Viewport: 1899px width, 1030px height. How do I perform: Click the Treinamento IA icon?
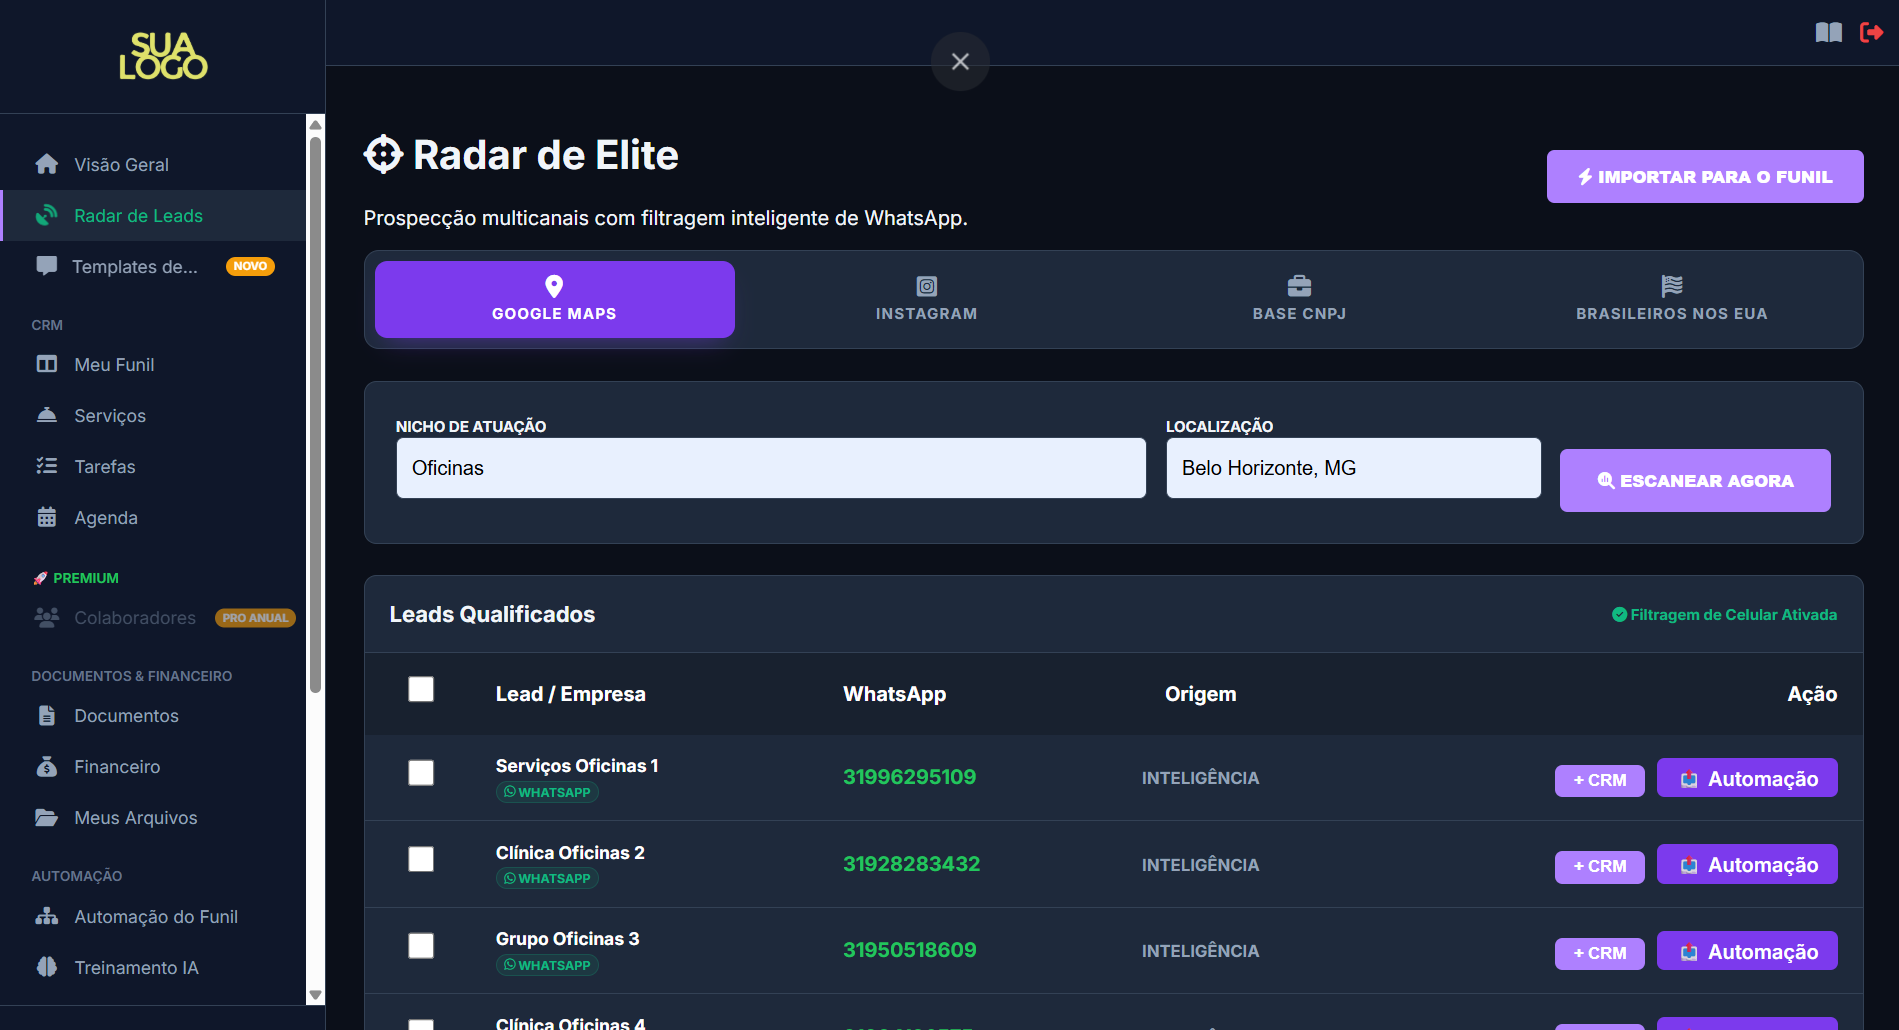[x=46, y=967]
